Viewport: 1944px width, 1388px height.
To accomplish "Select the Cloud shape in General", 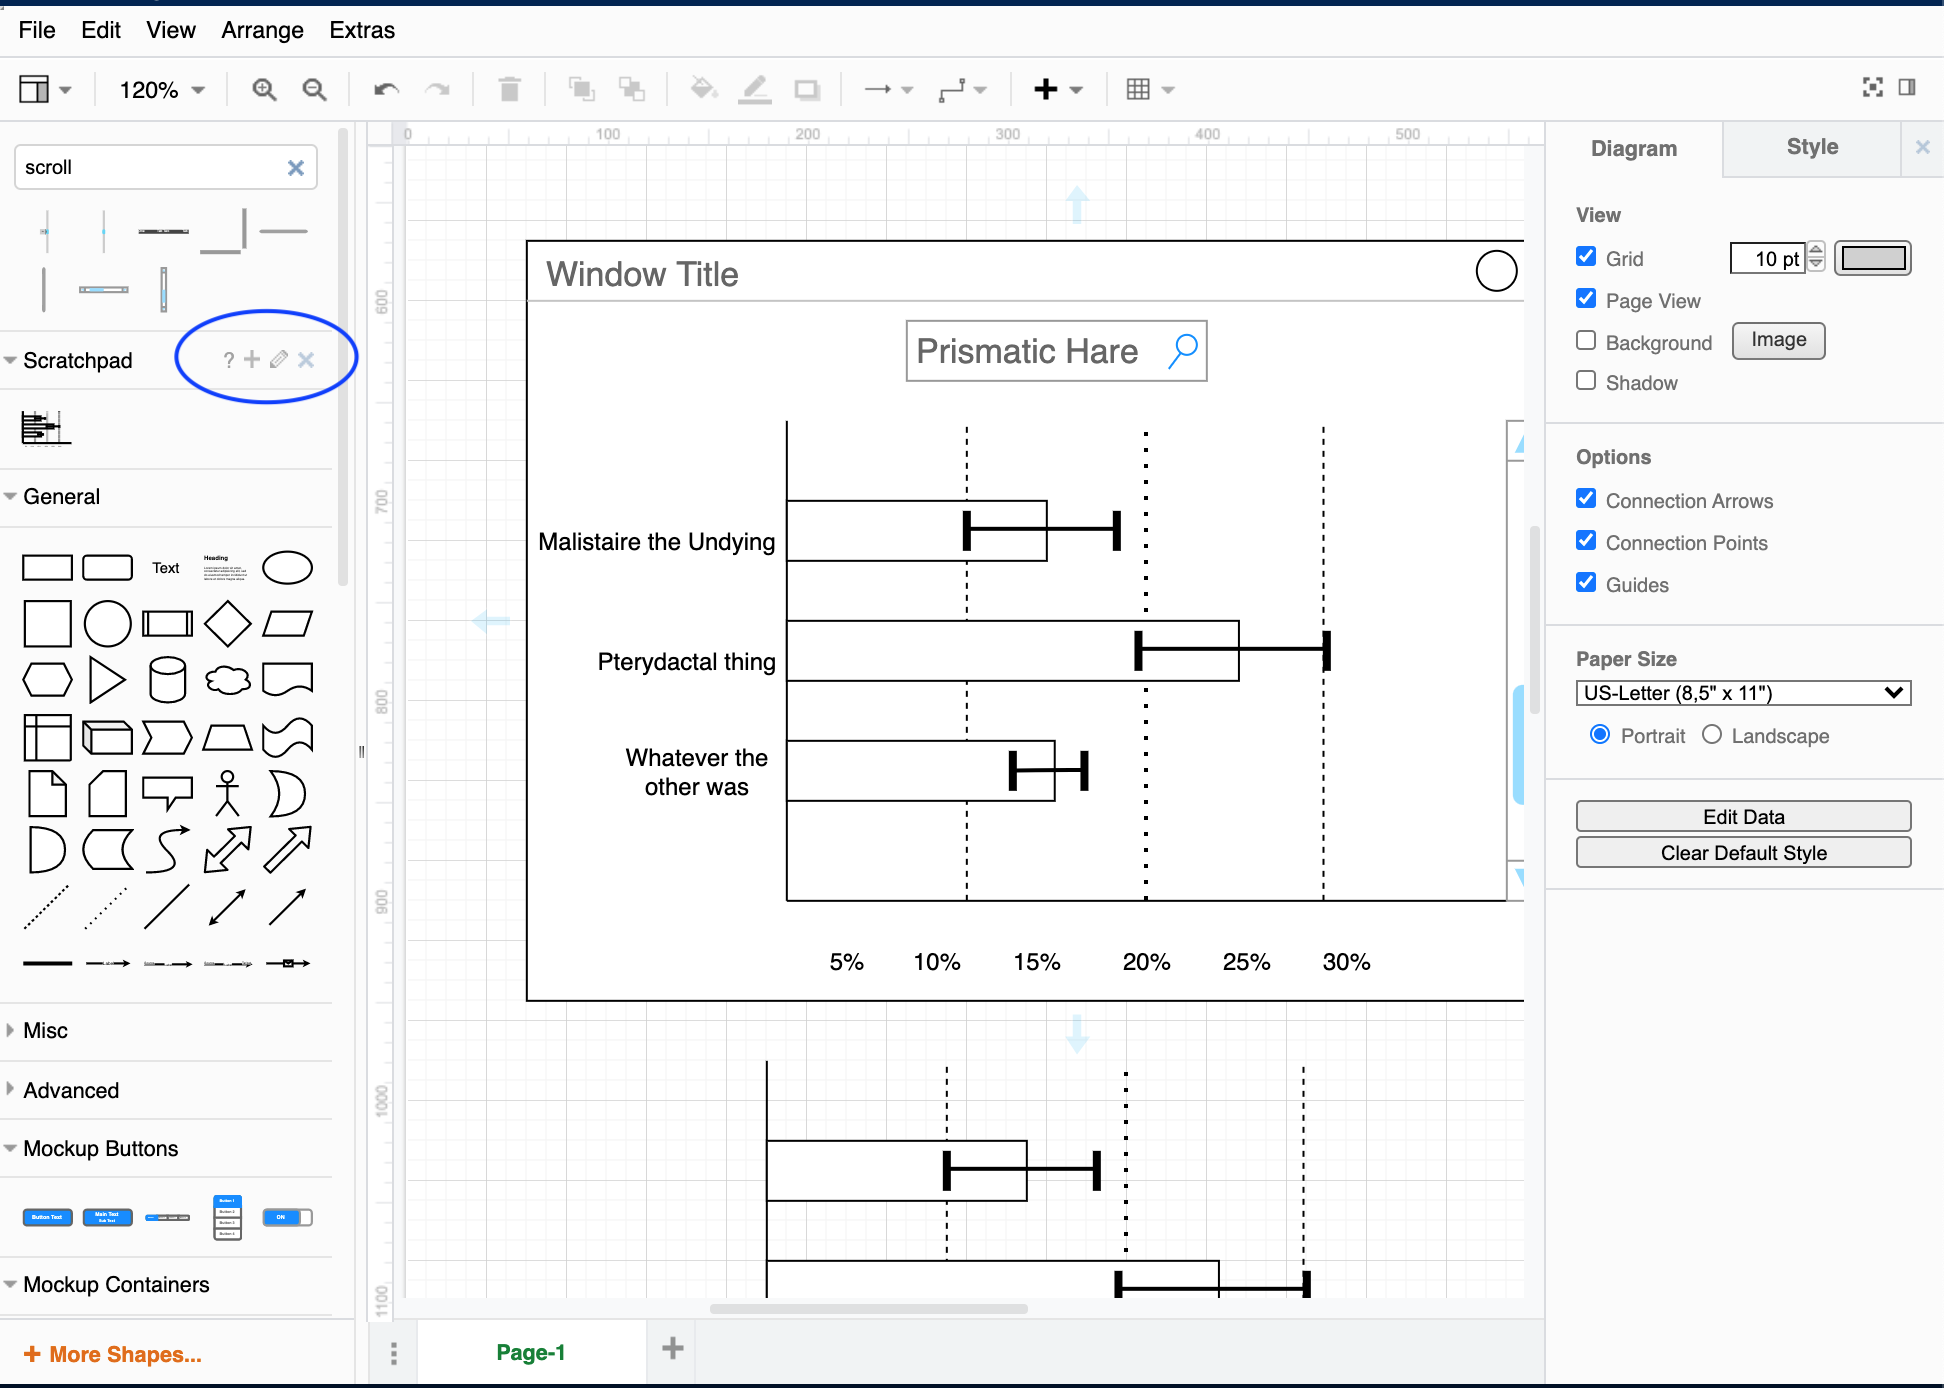I will tap(227, 680).
